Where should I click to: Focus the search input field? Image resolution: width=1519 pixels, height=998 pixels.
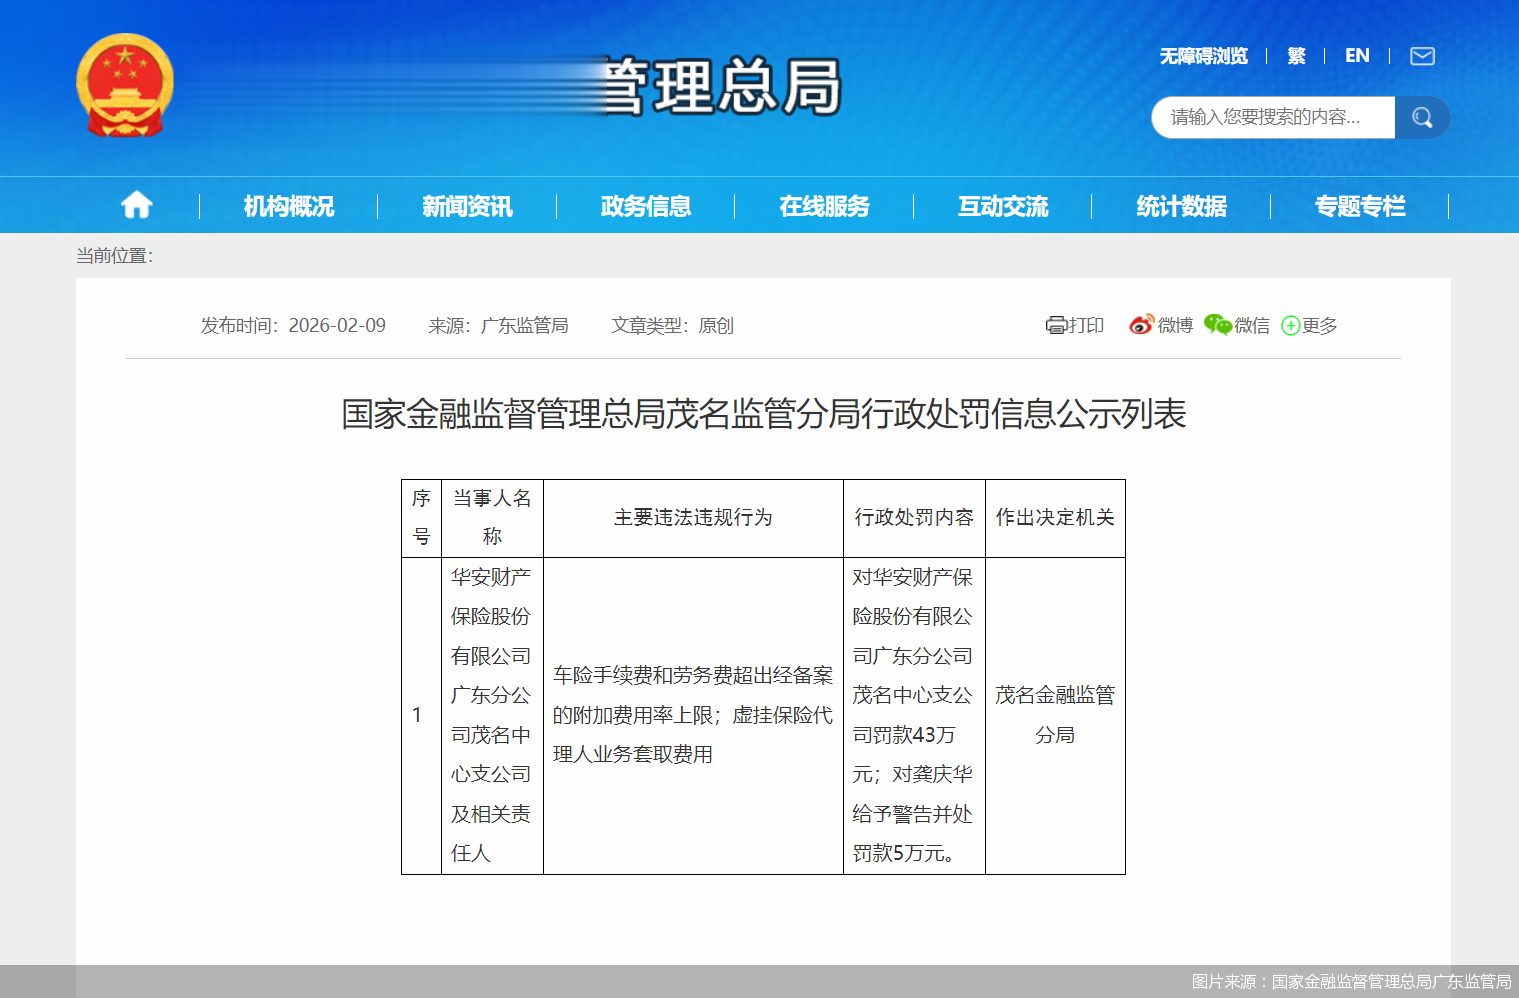click(1273, 118)
